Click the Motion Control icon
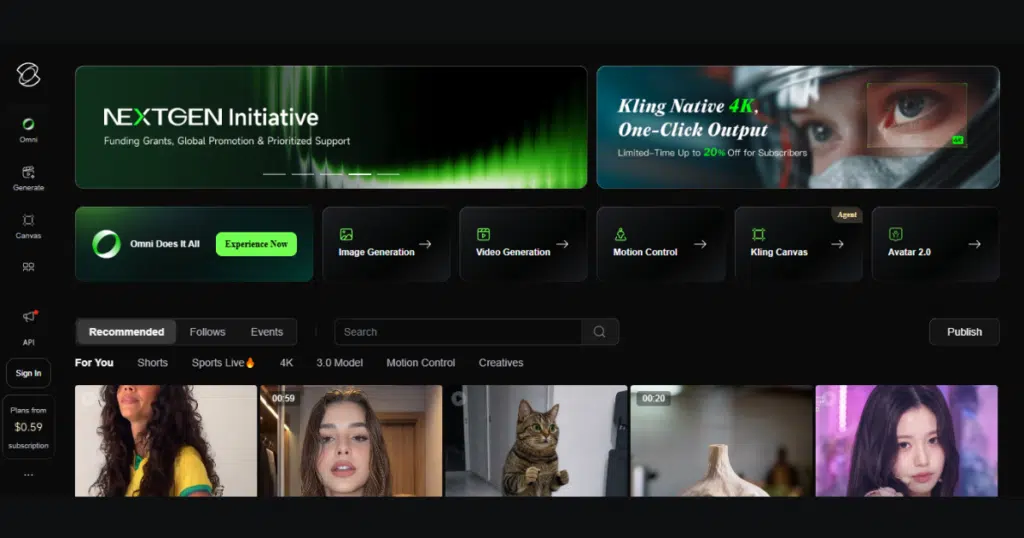The width and height of the screenshot is (1024, 538). (620, 234)
